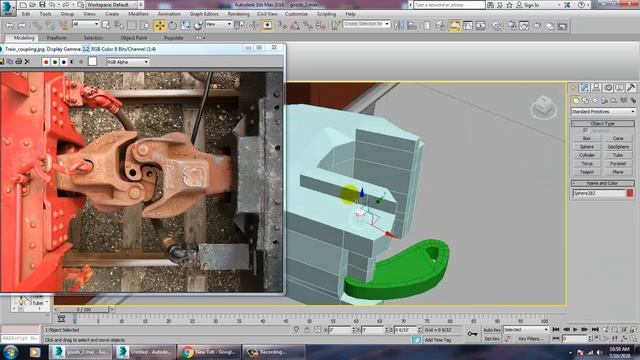640x360 pixels.
Task: Open the Render Setup icon
Action: [x=511, y=26]
